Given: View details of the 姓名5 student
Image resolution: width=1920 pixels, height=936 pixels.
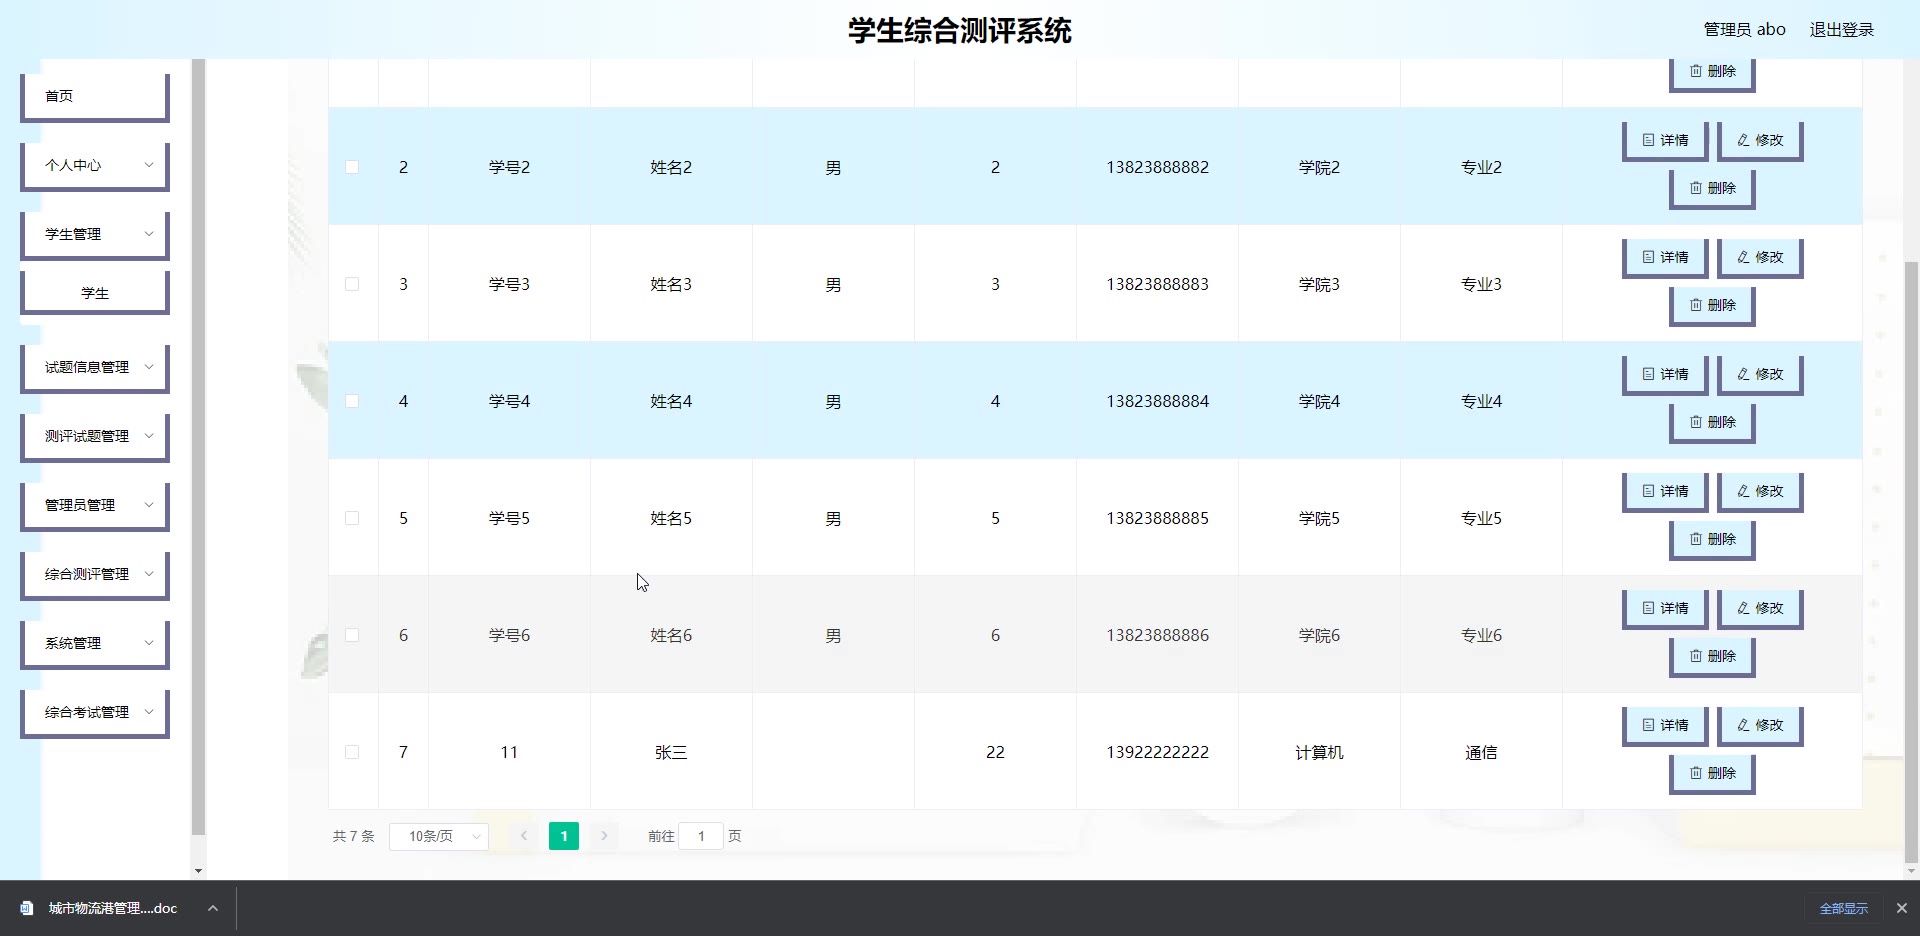Looking at the screenshot, I should tap(1665, 492).
